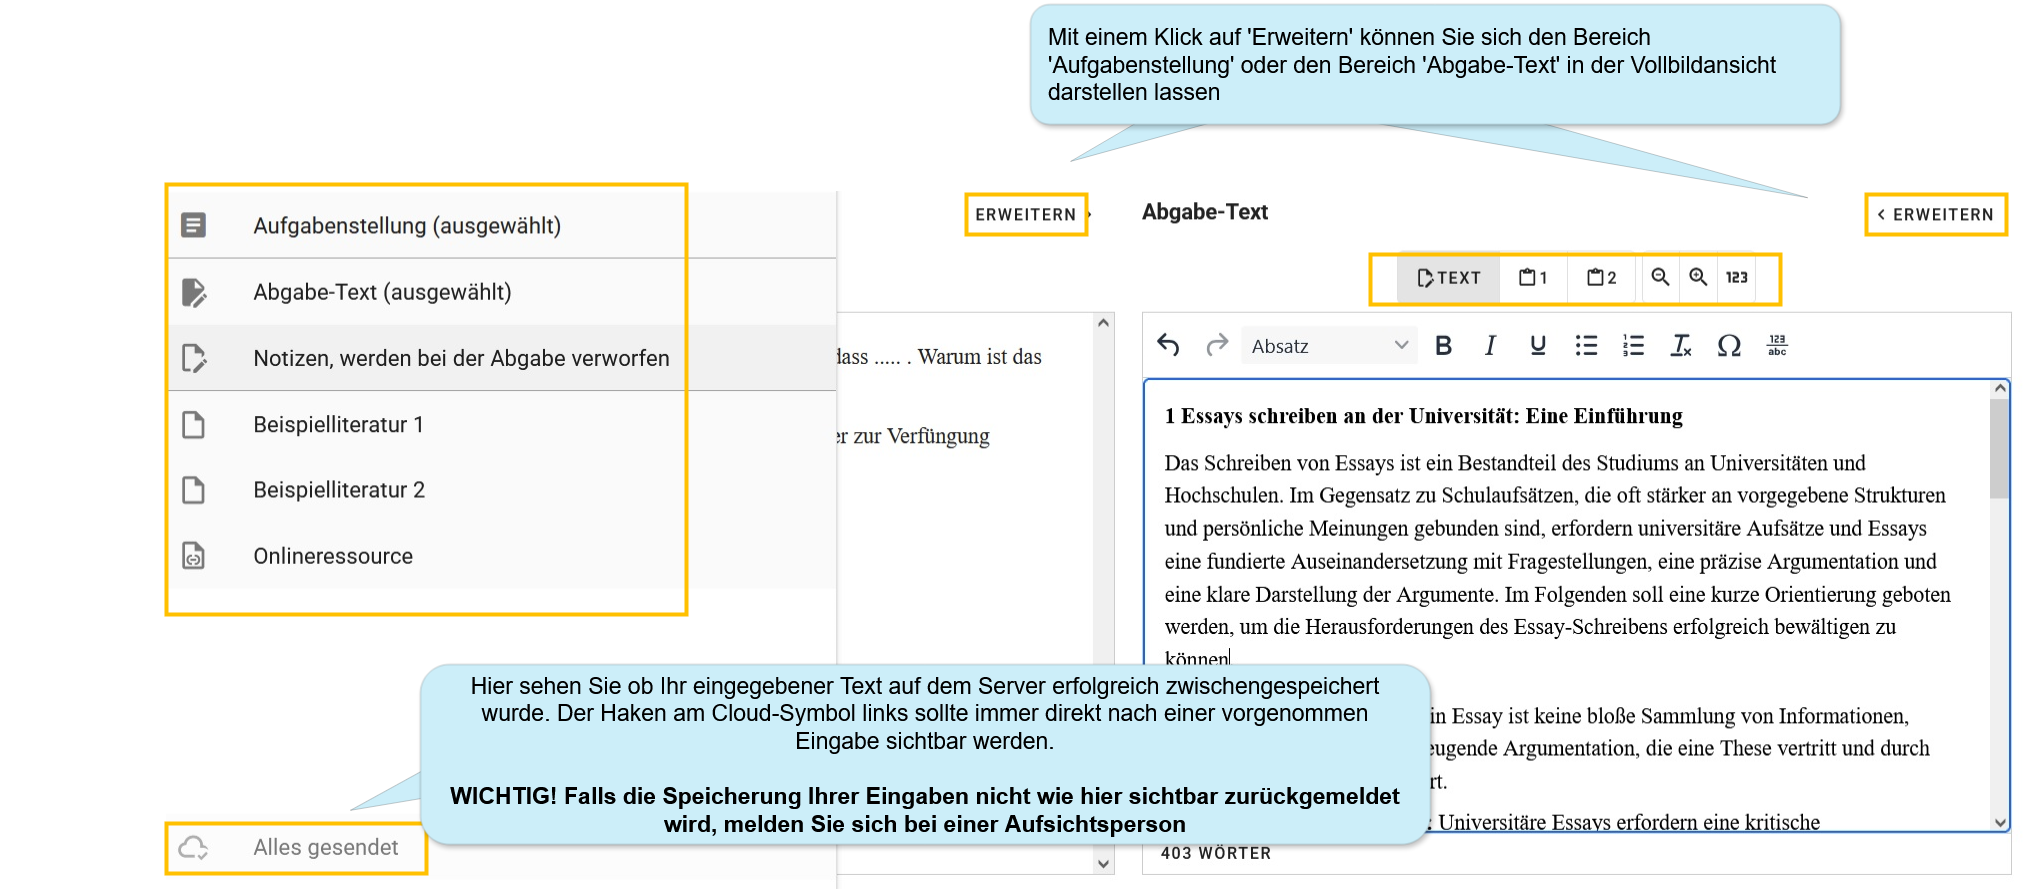Screen dimensions: 2044x890
Task: Click the editor vertical scrollbar thumb
Action: coord(1999,448)
